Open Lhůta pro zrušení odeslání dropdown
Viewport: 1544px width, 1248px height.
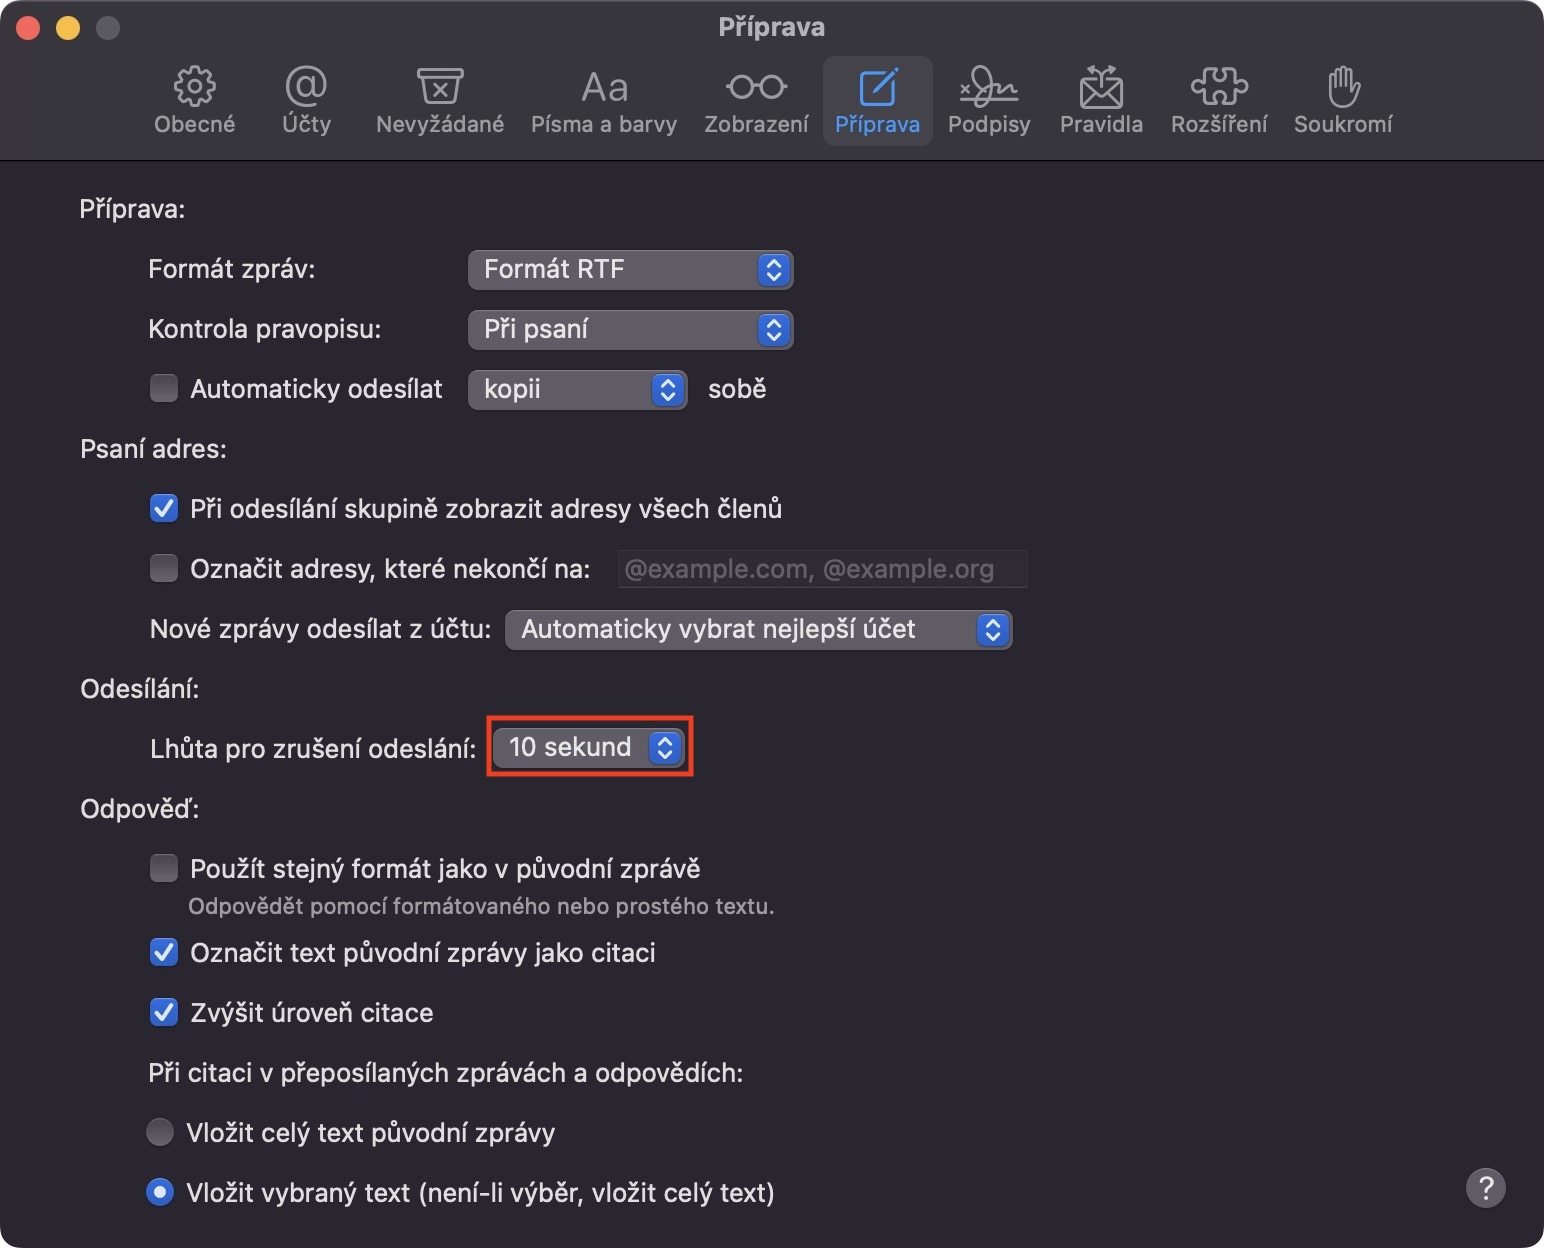(589, 747)
